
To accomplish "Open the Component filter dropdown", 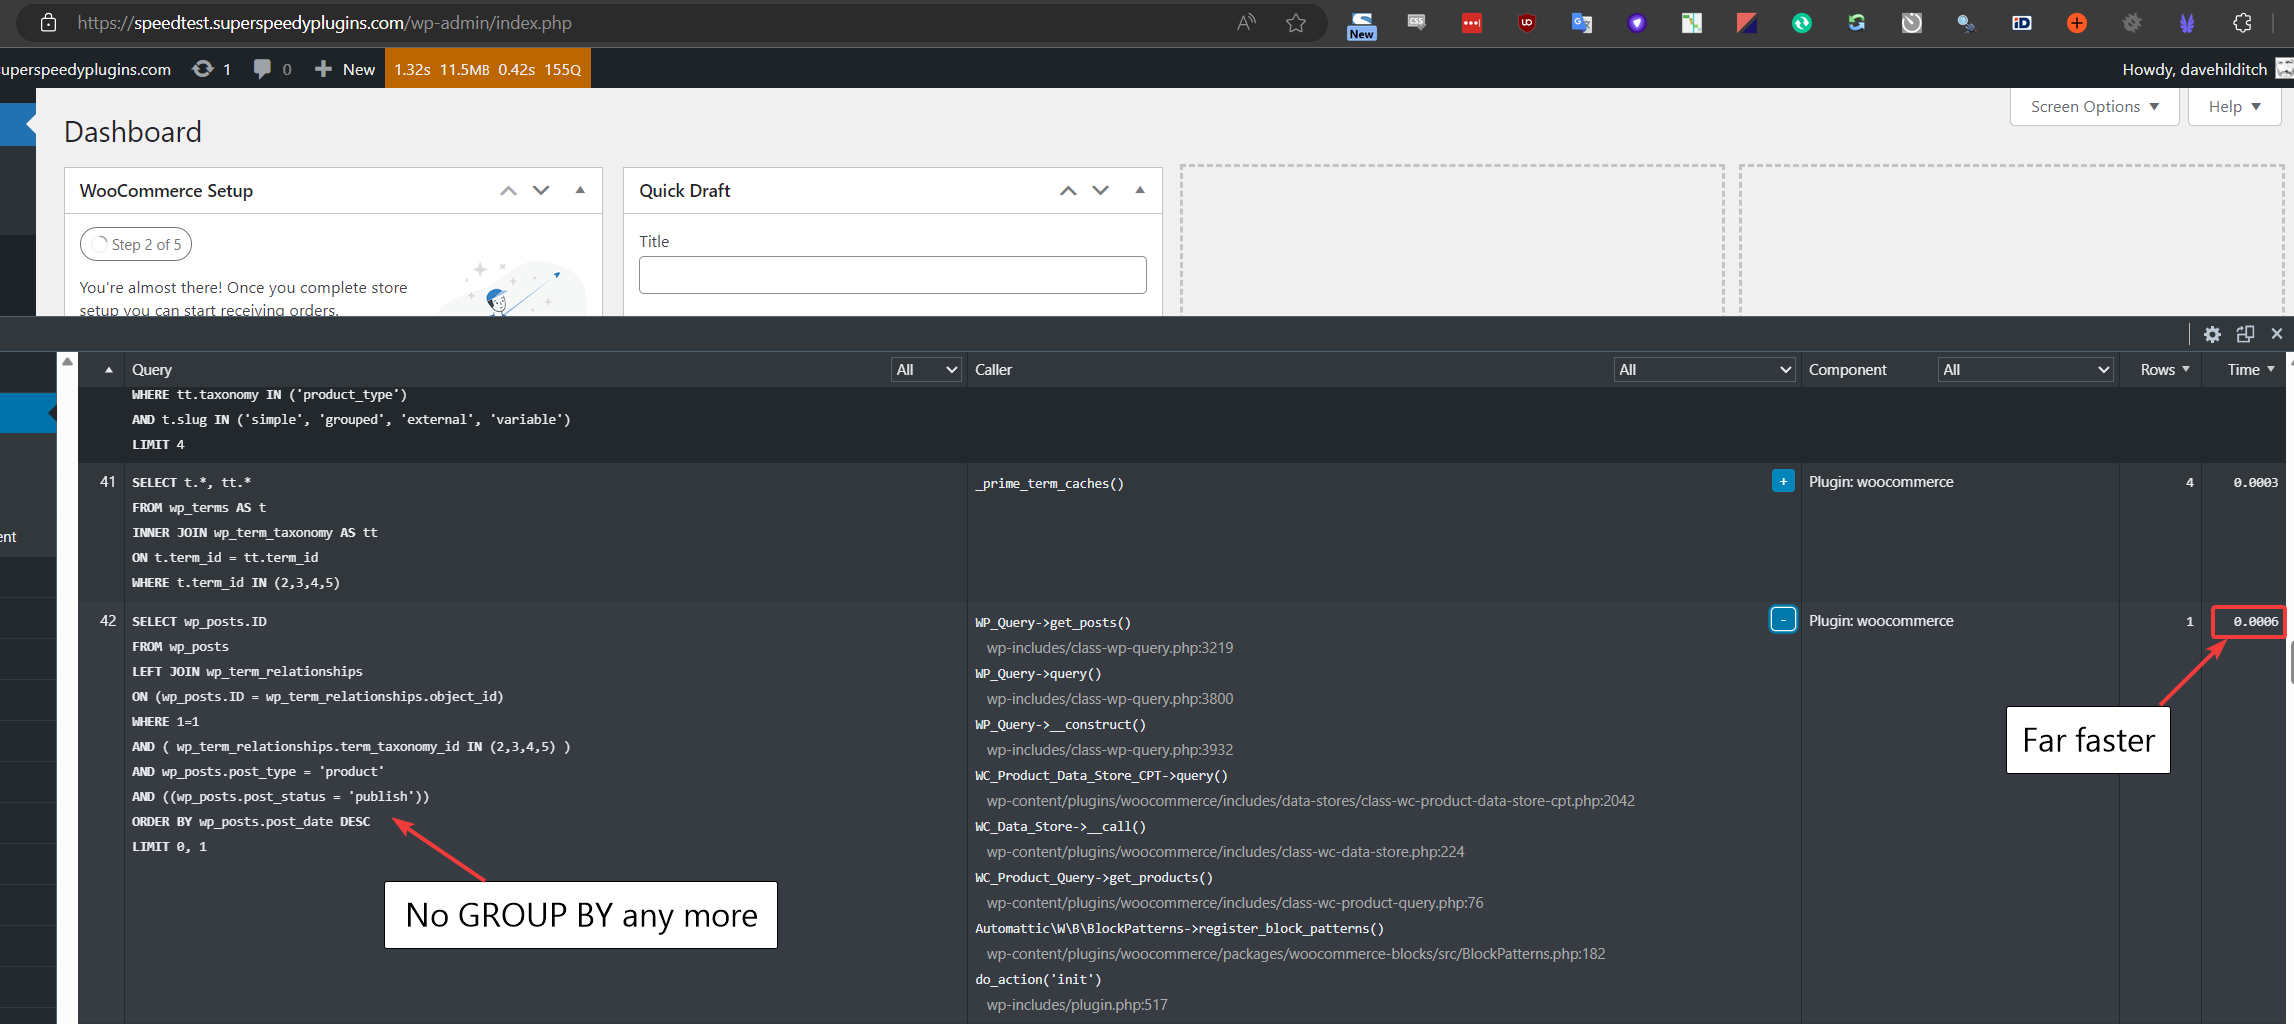I will (x=2025, y=369).
